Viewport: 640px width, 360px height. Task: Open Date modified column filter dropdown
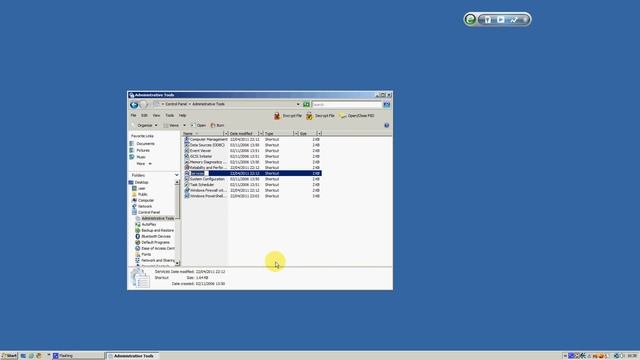pyautogui.click(x=261, y=134)
